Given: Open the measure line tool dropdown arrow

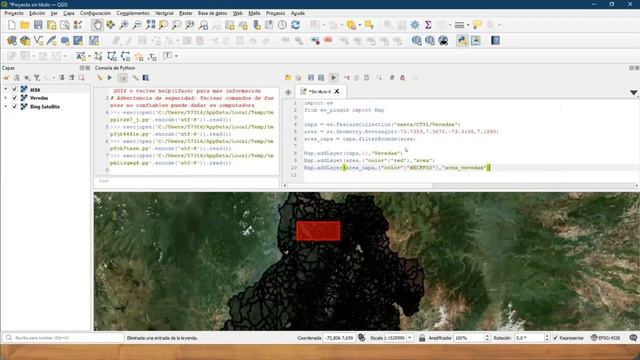Looking at the screenshot, I should pyautogui.click(x=468, y=25).
